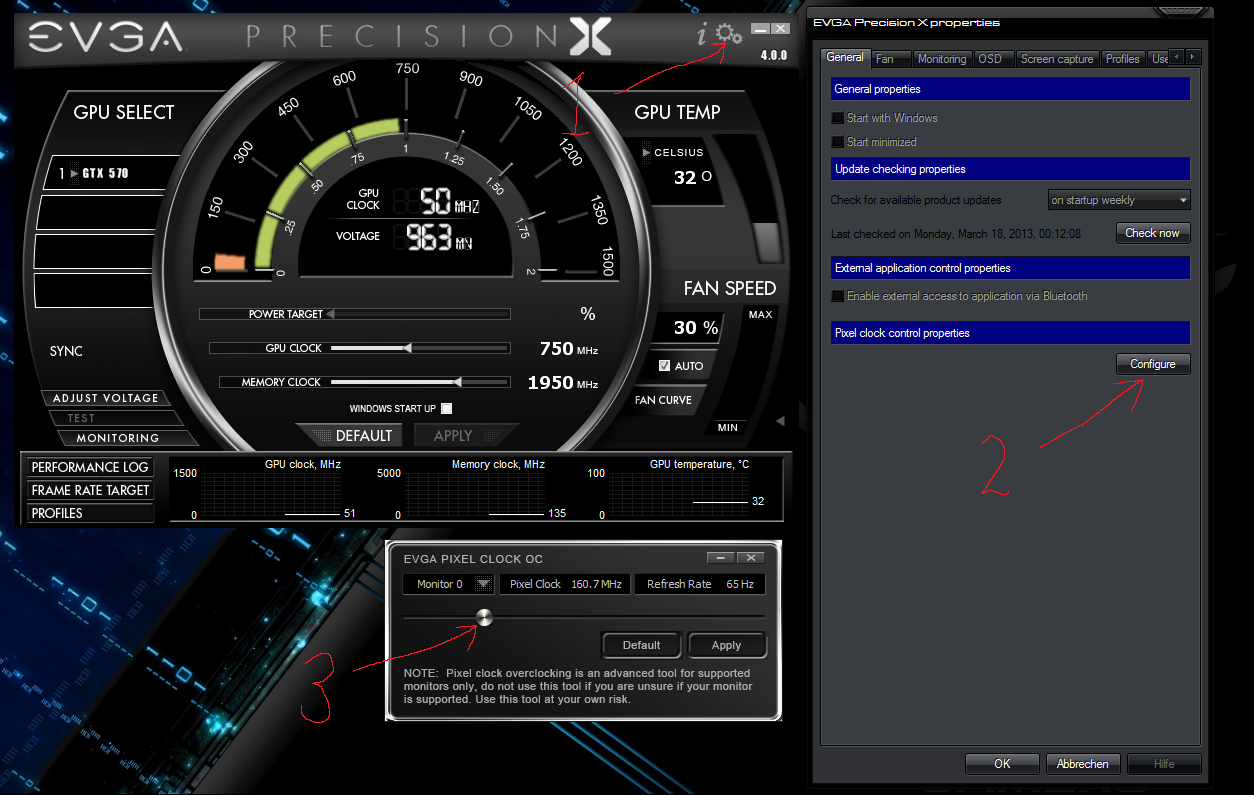Check Start with Windows option
The image size is (1254, 795).
(x=838, y=118)
